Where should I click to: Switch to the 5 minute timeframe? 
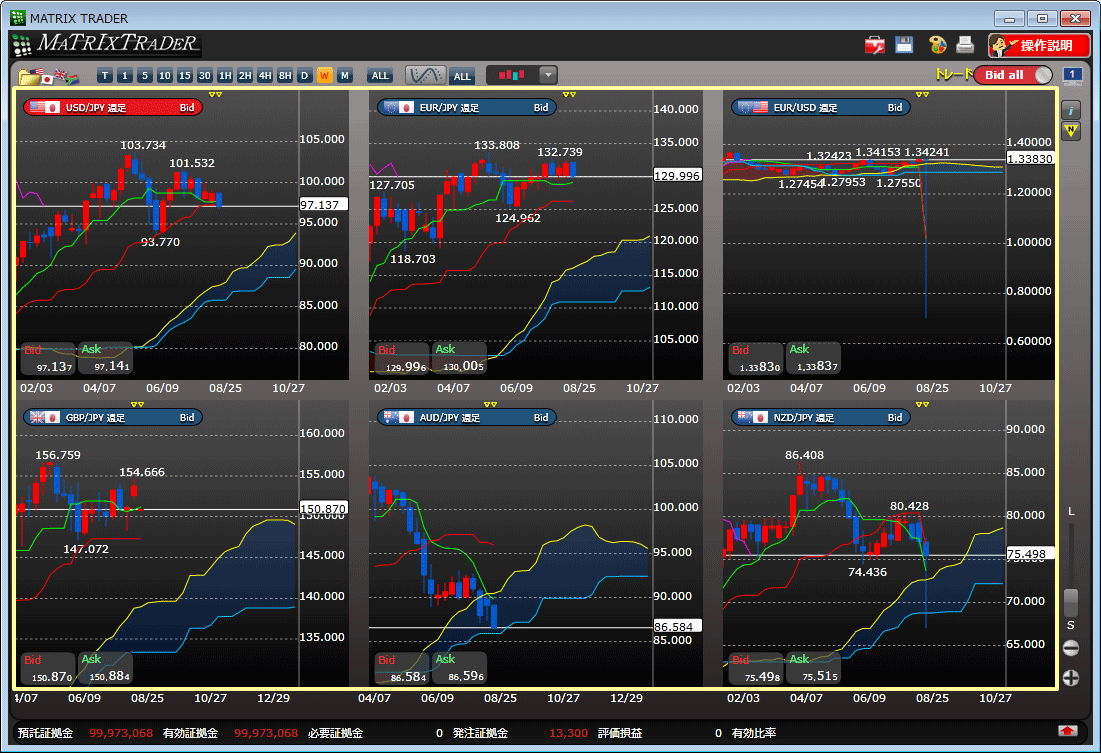[145, 76]
